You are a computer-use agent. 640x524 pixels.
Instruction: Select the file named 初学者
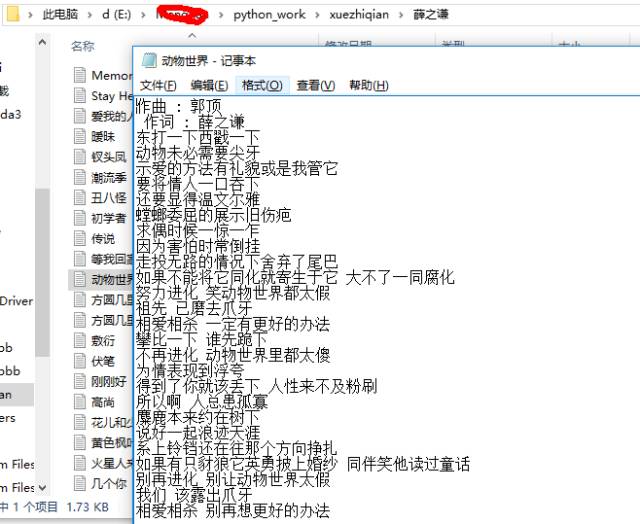coord(109,218)
